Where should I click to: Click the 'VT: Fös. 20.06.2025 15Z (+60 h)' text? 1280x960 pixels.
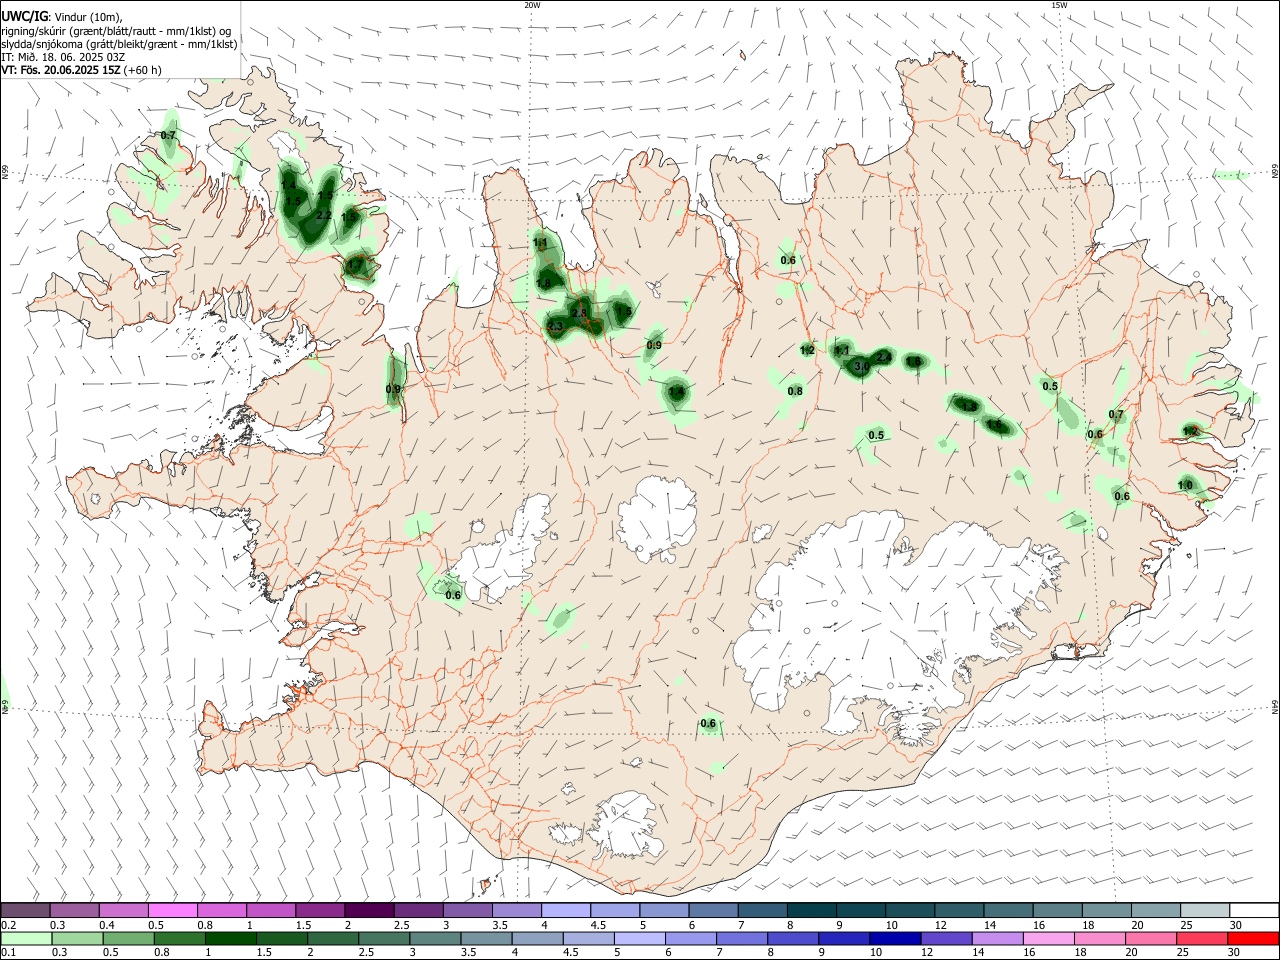[81, 70]
